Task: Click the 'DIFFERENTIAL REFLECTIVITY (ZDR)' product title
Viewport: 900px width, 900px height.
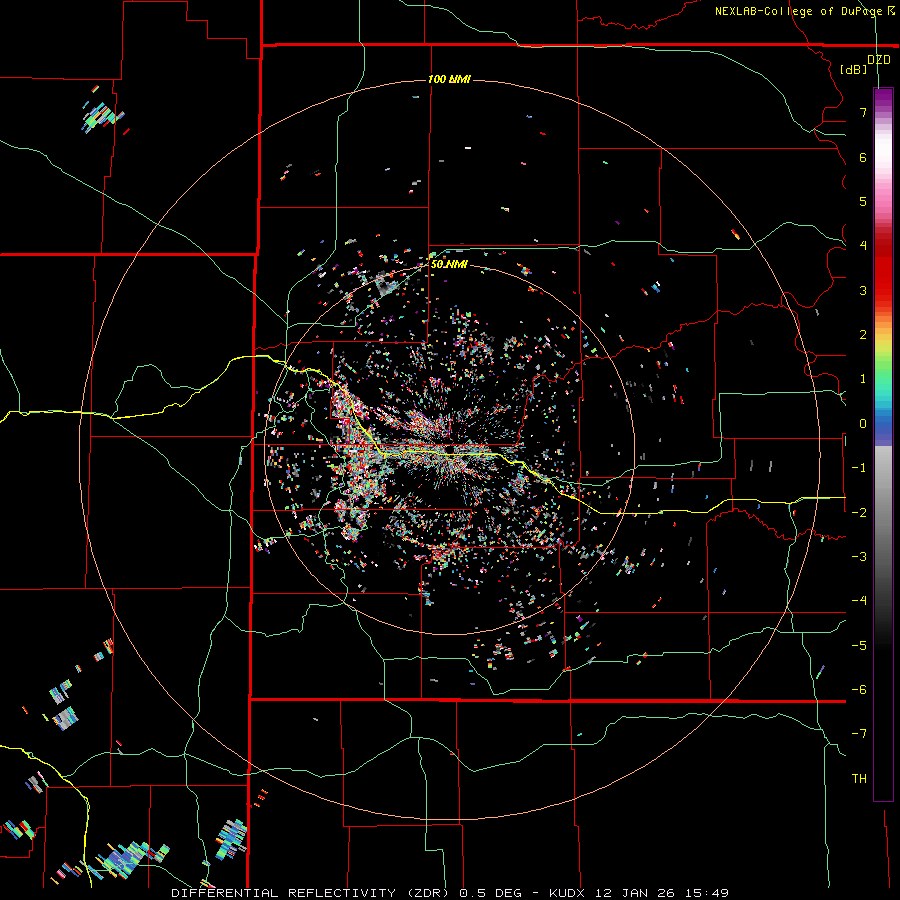Action: pos(311,893)
